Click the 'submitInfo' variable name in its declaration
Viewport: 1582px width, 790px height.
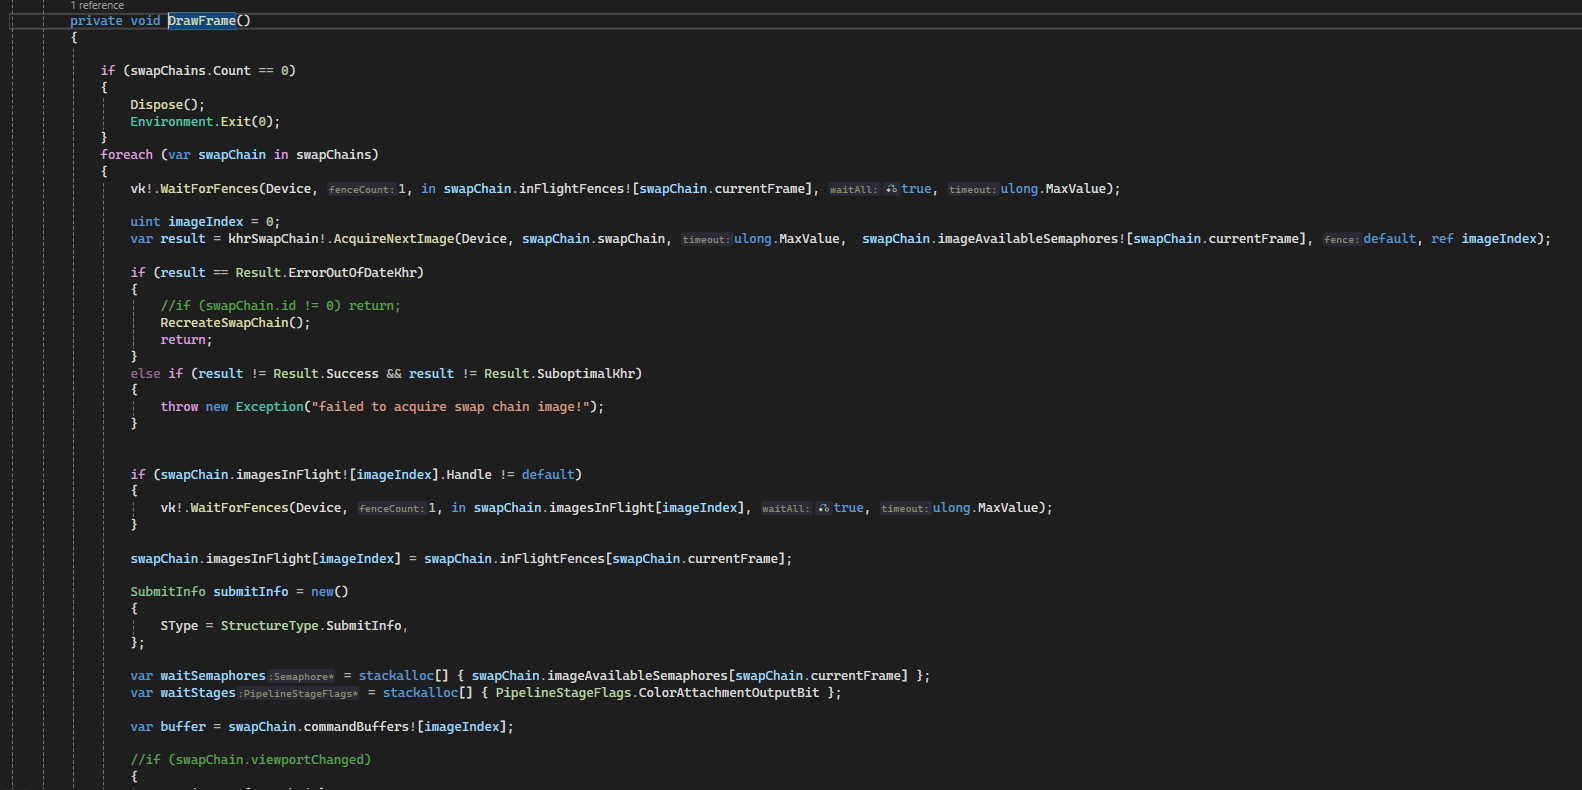[250, 592]
